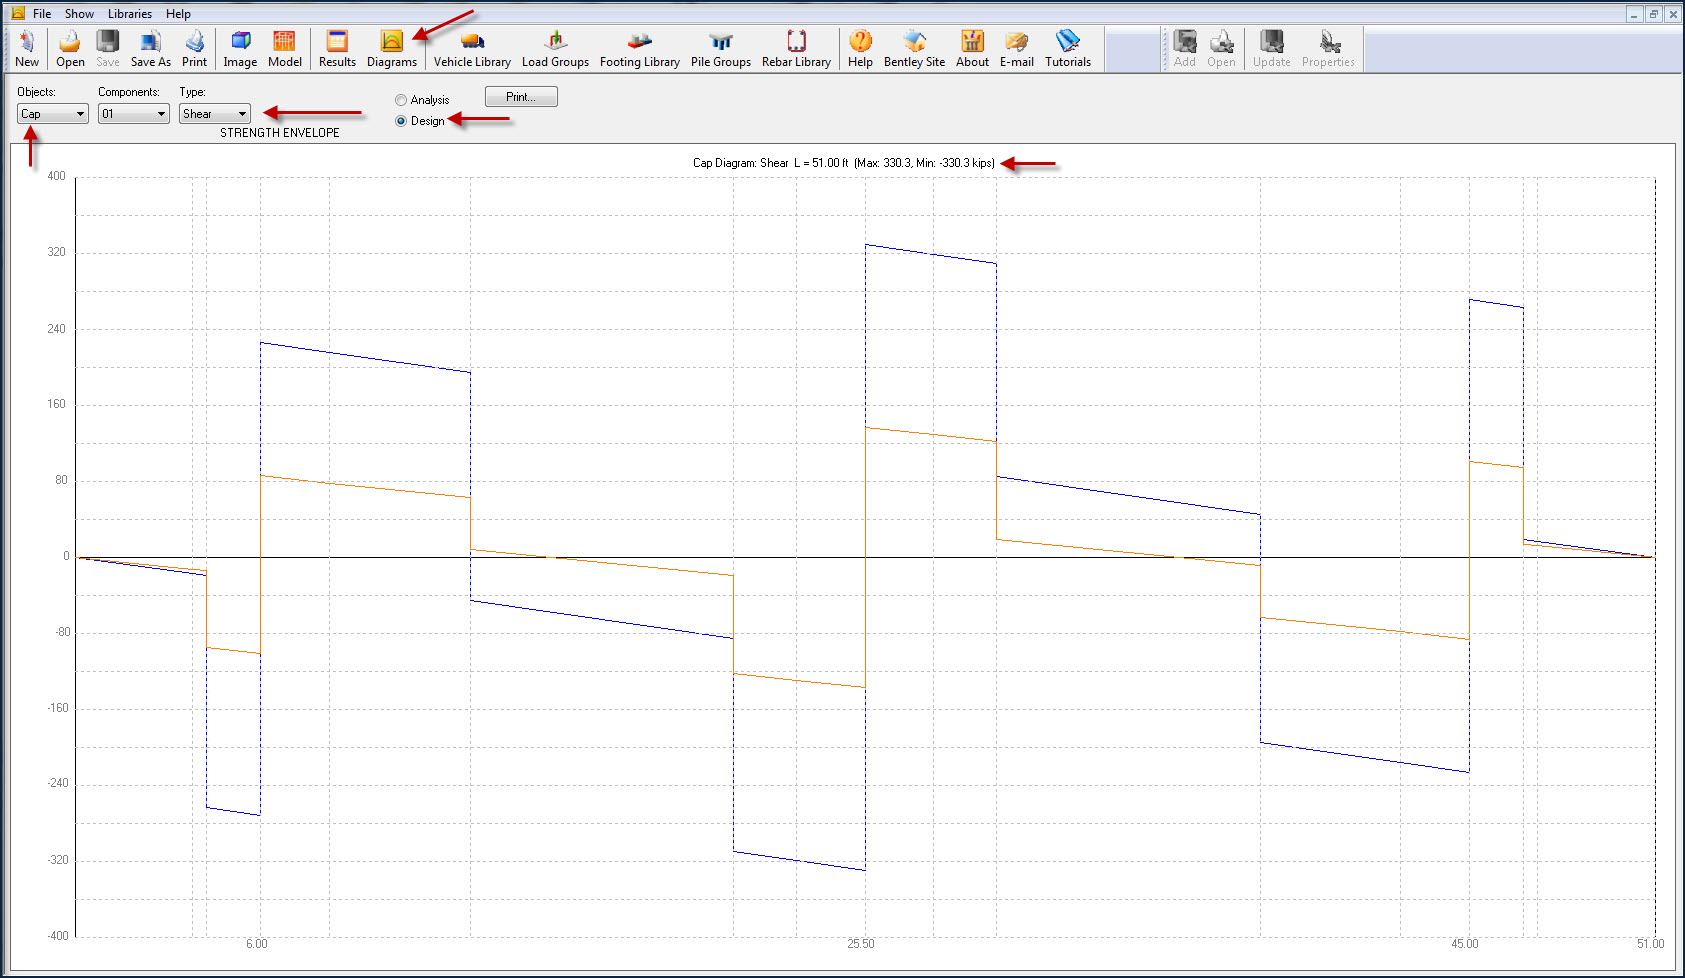The height and width of the screenshot is (978, 1685).
Task: Open the Vehicle Library
Action: [472, 48]
